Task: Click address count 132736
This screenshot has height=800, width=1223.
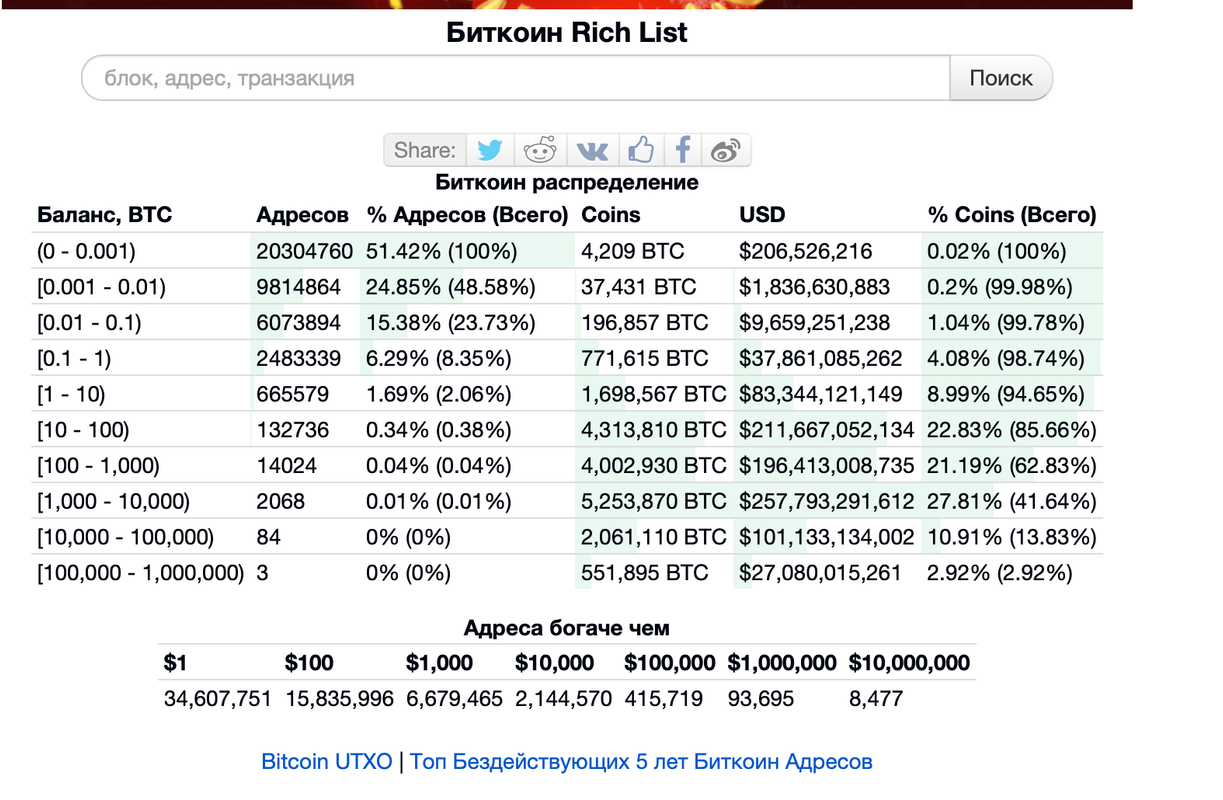Action: coord(293,430)
